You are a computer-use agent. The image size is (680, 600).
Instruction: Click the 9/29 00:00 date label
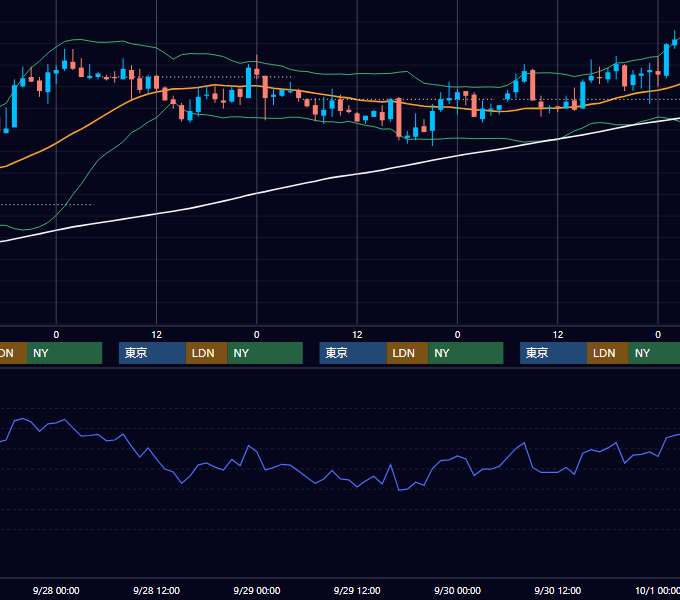tap(257, 590)
